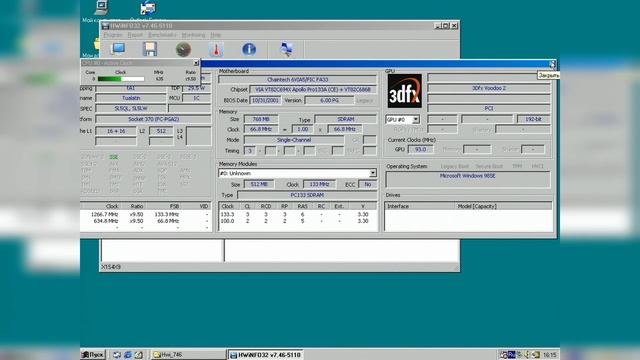640x360 pixels.
Task: Click the My Computer desktop icon
Action: [x=101, y=7]
